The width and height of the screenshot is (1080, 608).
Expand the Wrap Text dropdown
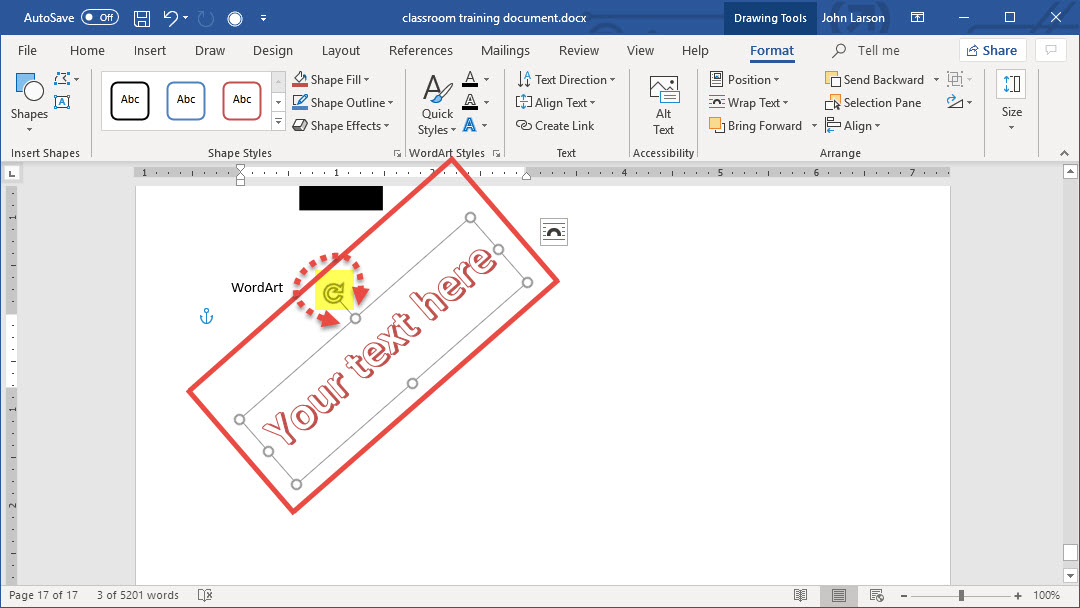click(749, 102)
